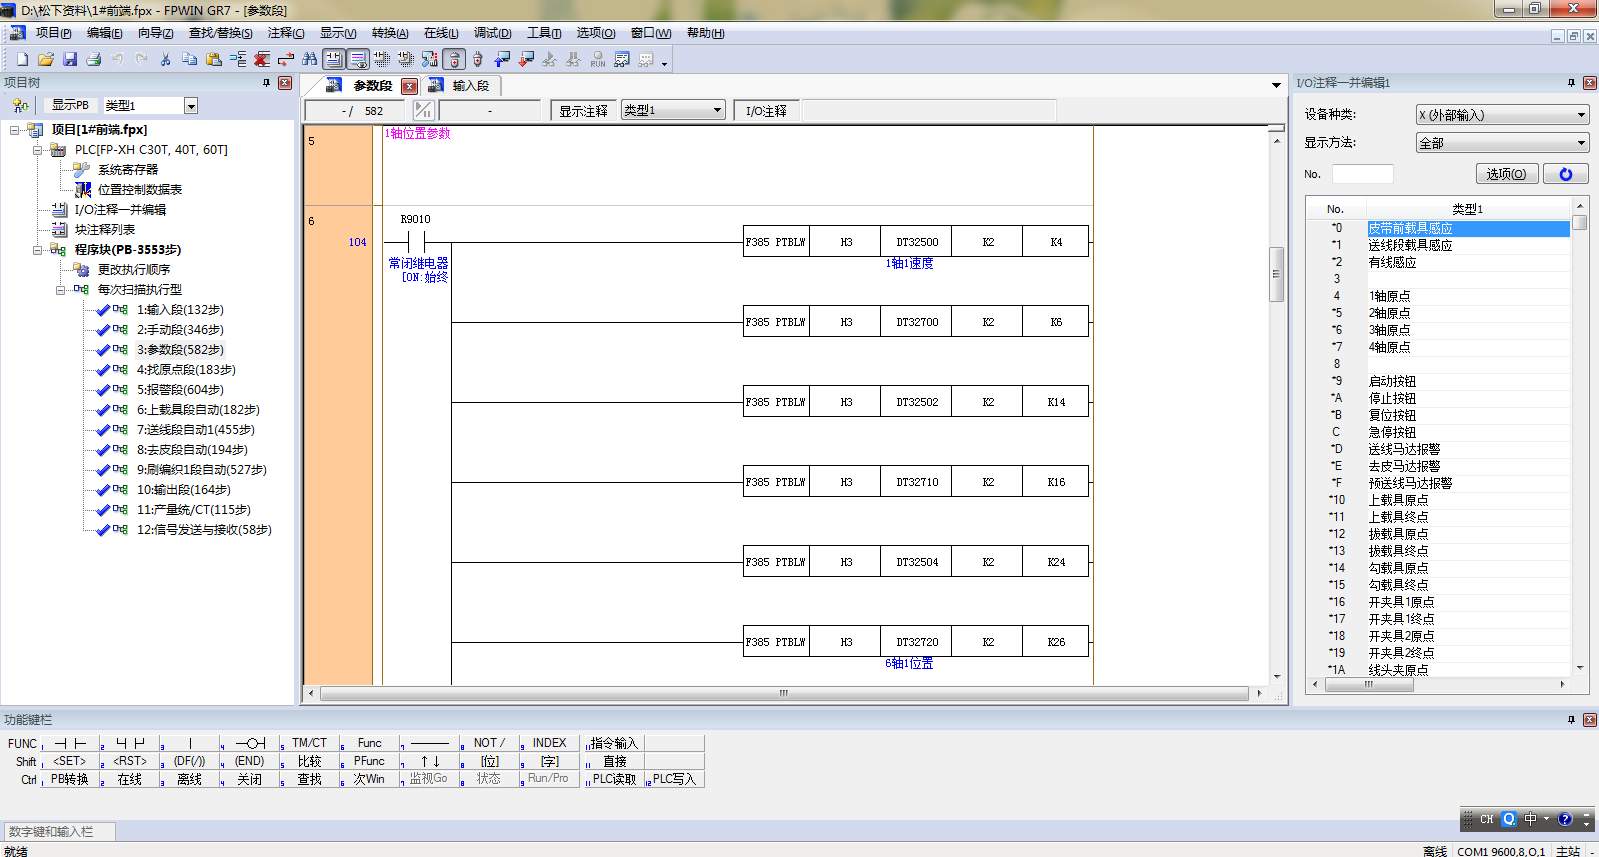Cut the selected ladder element
The height and width of the screenshot is (857, 1599).
click(x=166, y=59)
